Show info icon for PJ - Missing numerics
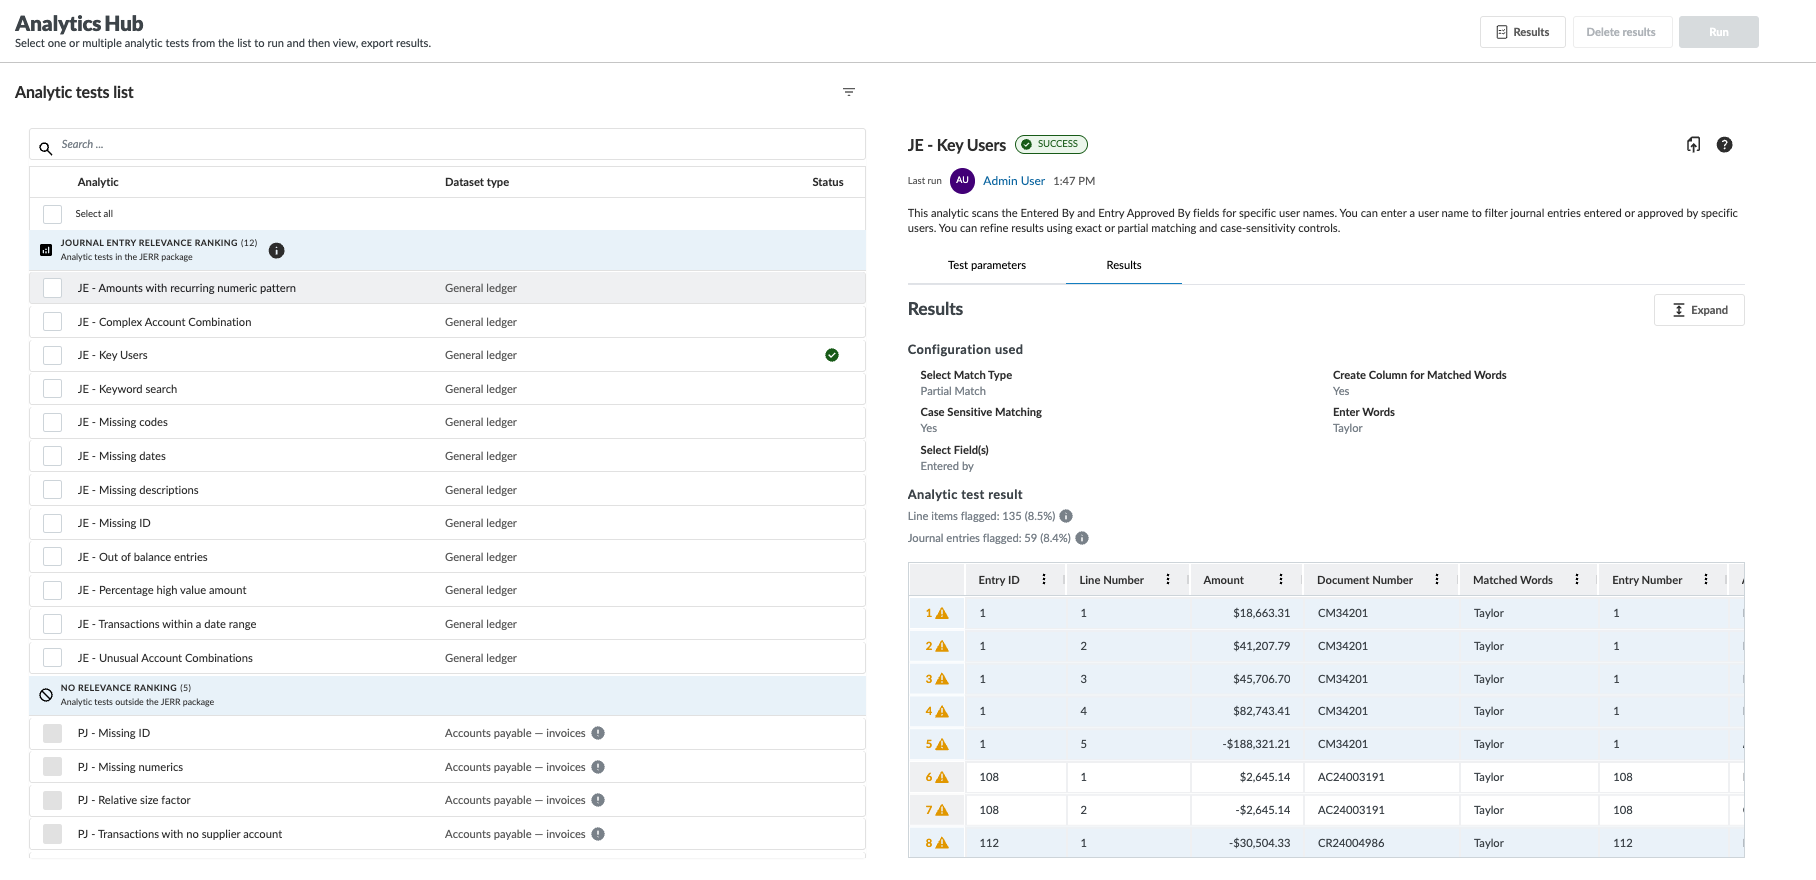Viewport: 1816px width, 880px height. pos(598,767)
